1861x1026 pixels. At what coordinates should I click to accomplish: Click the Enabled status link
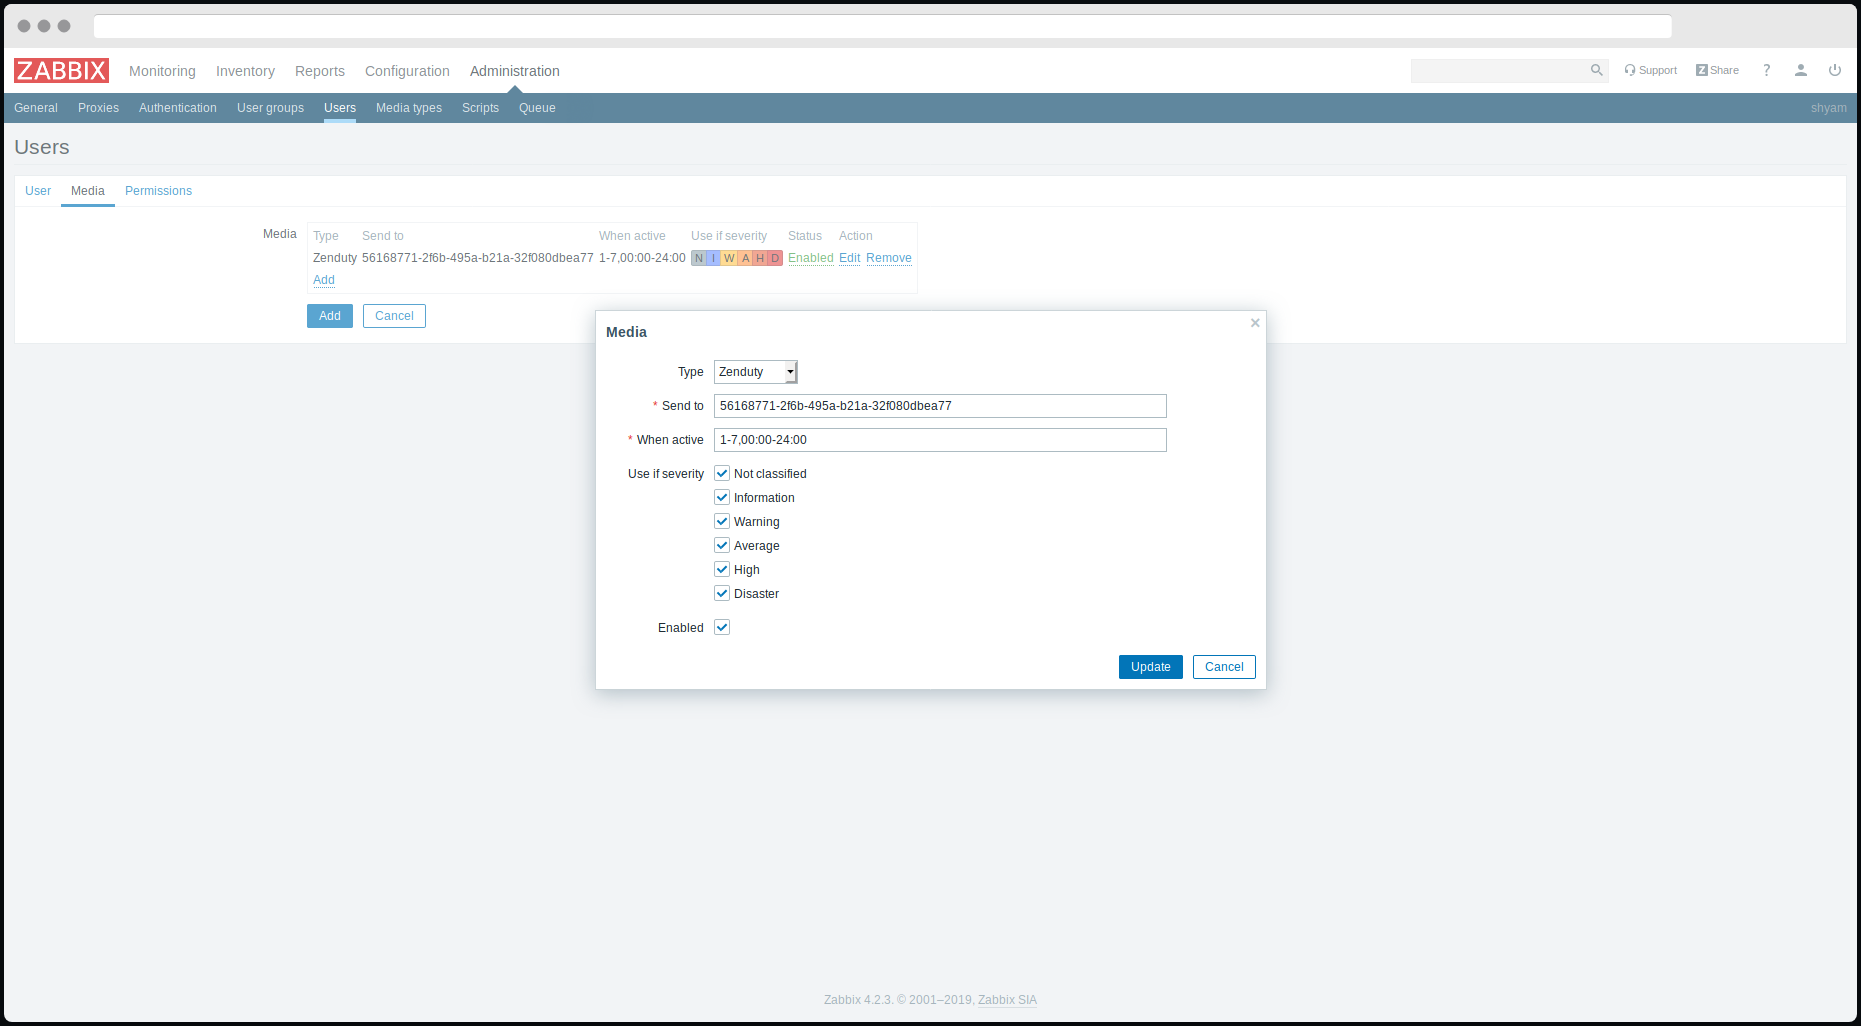pyautogui.click(x=811, y=258)
